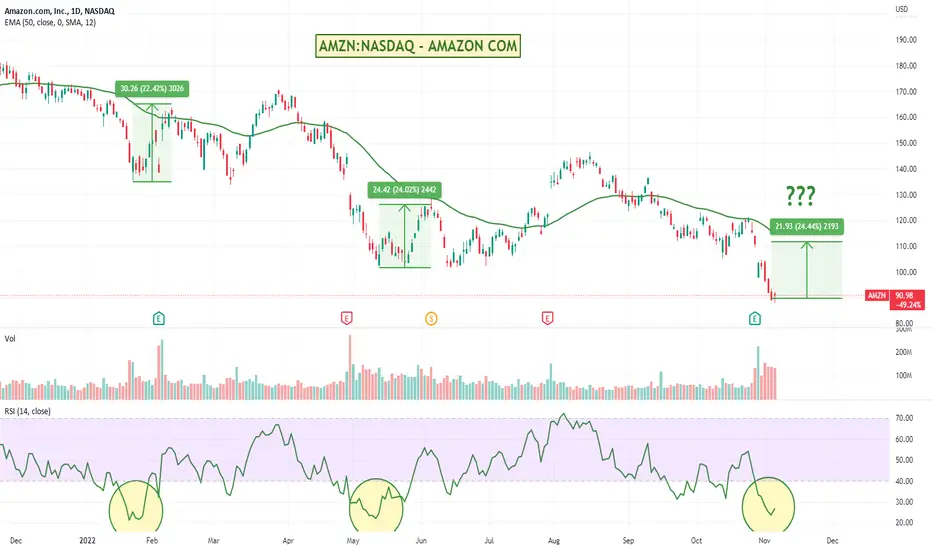The width and height of the screenshot is (932, 550).
Task: Click the EMA (50, close, 0, SMA, 12) legend
Action: pyautogui.click(x=50, y=23)
